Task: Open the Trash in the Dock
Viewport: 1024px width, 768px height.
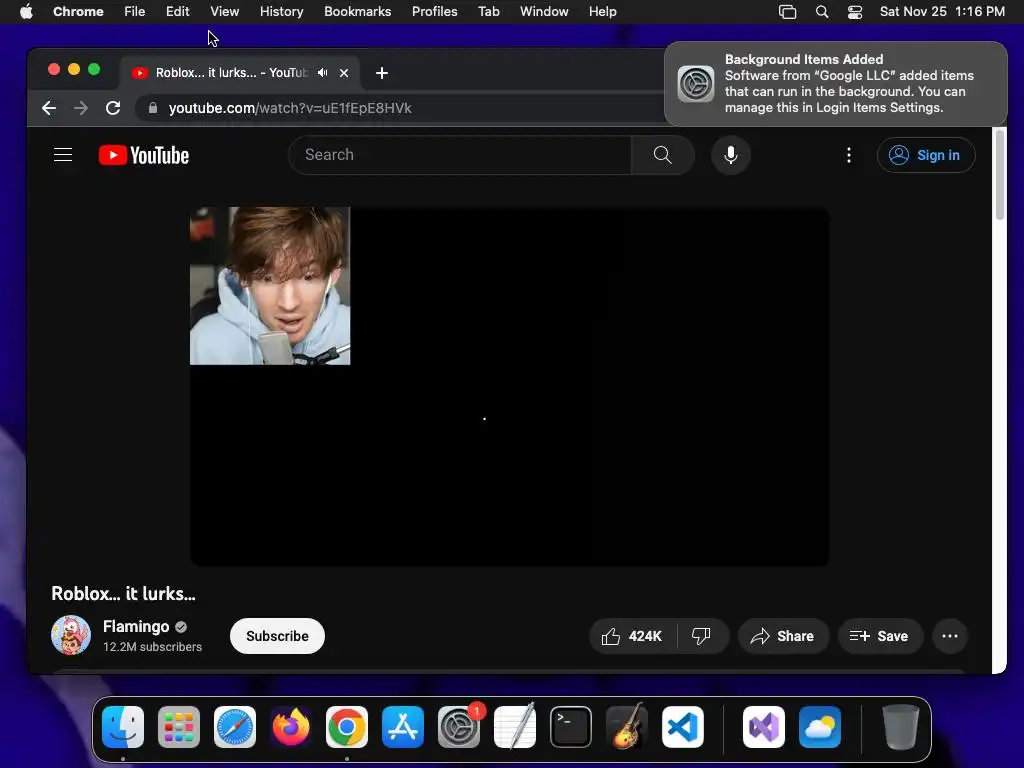Action: pos(901,727)
